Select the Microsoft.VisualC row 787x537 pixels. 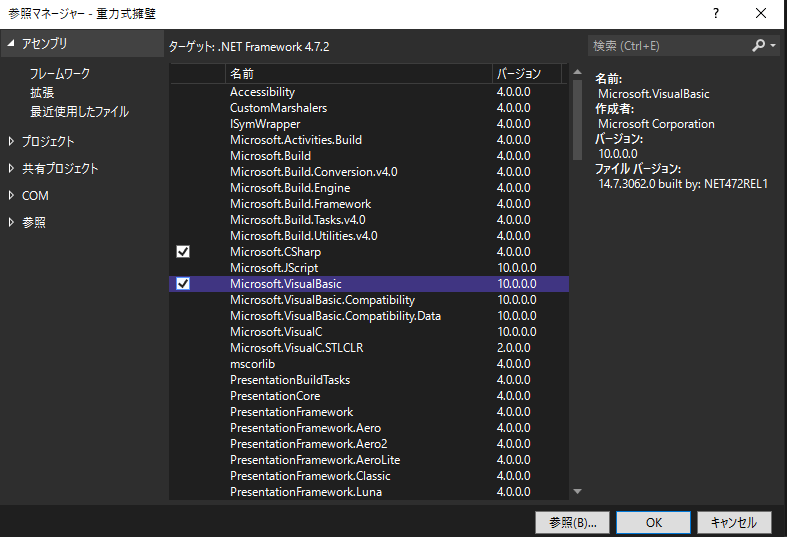(x=369, y=332)
